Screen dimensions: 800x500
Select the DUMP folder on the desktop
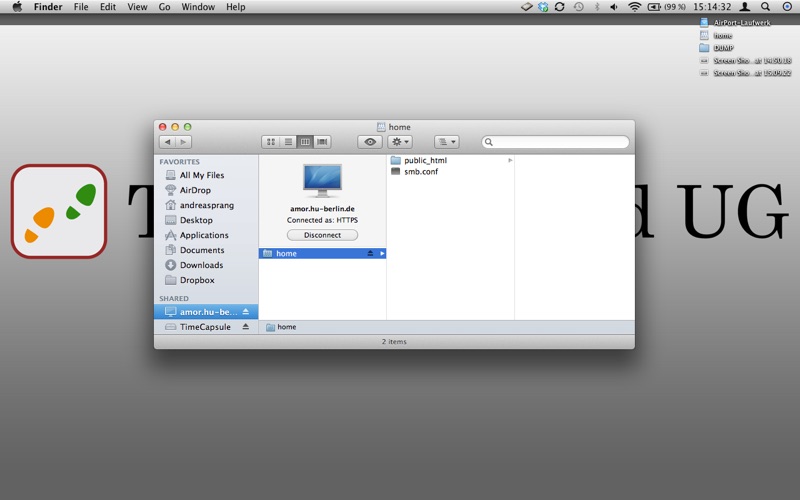723,47
